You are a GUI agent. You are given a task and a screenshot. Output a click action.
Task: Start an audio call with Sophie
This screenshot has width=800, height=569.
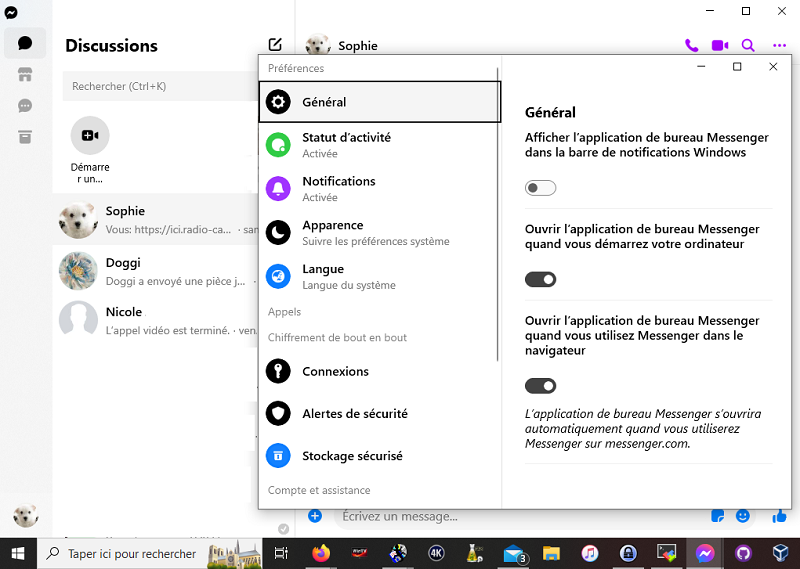[x=691, y=45]
